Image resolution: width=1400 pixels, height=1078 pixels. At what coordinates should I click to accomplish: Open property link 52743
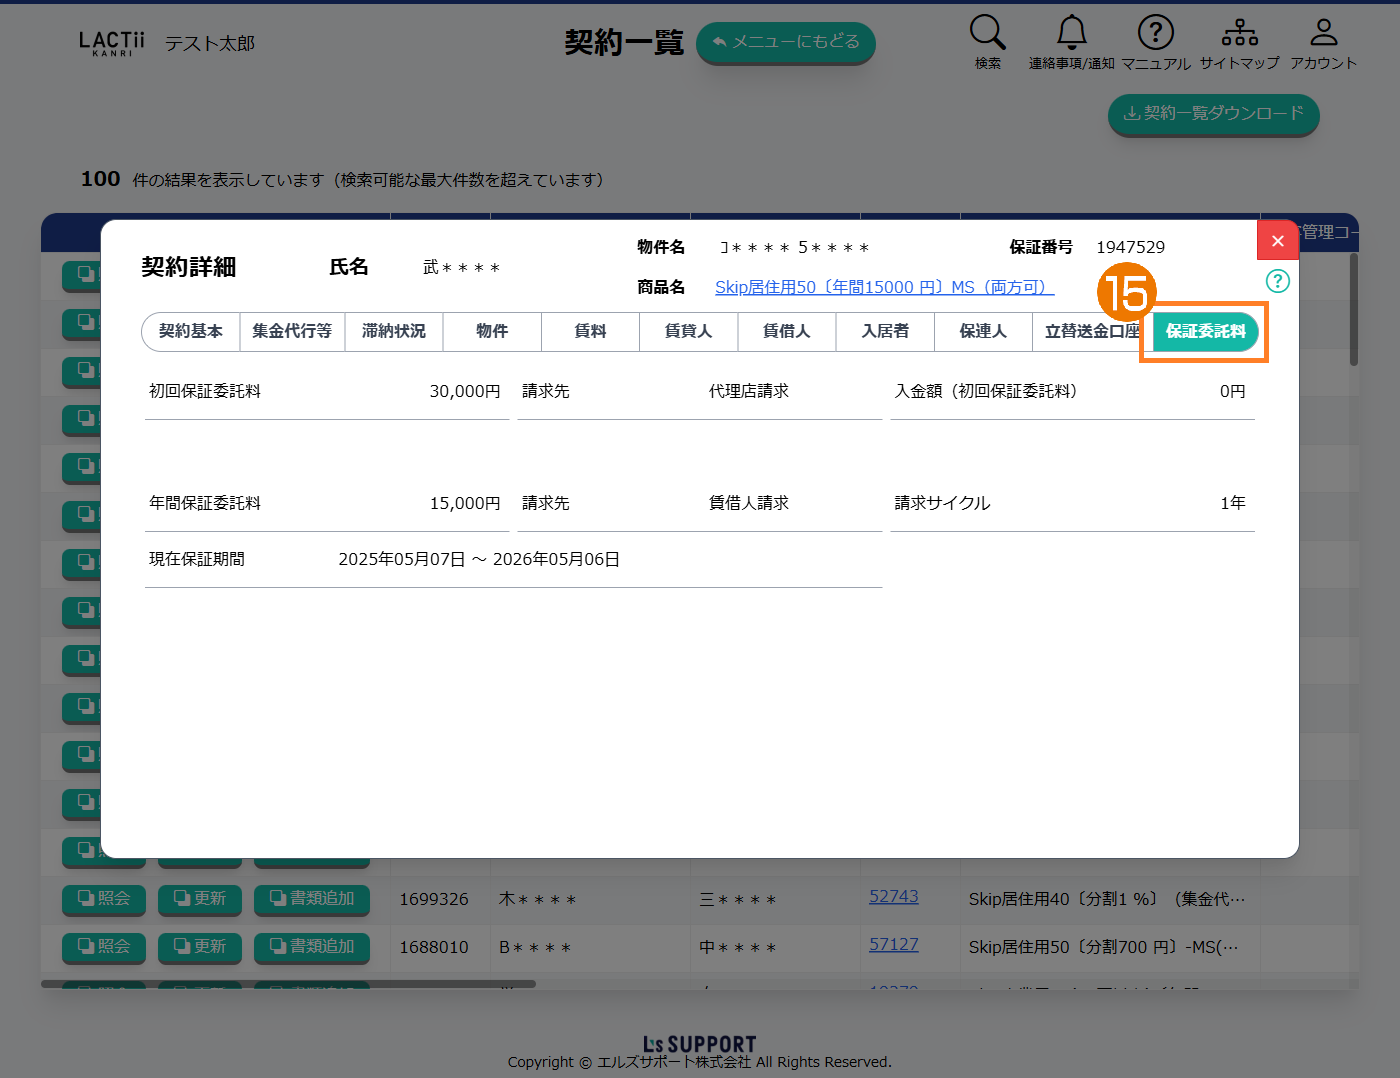893,897
